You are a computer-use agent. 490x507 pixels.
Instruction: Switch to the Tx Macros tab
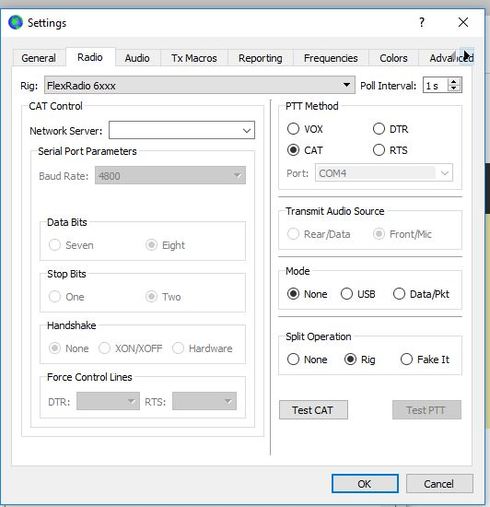pos(194,58)
